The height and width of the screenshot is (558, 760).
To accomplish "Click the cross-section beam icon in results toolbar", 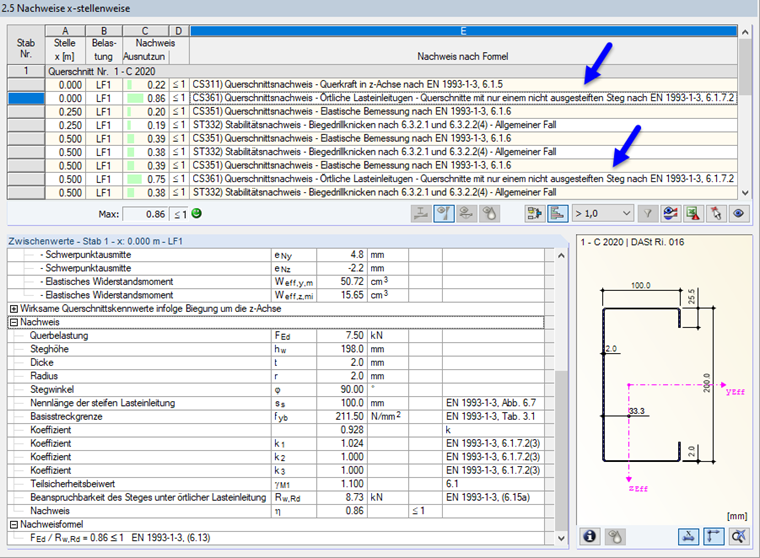I will tap(421, 214).
